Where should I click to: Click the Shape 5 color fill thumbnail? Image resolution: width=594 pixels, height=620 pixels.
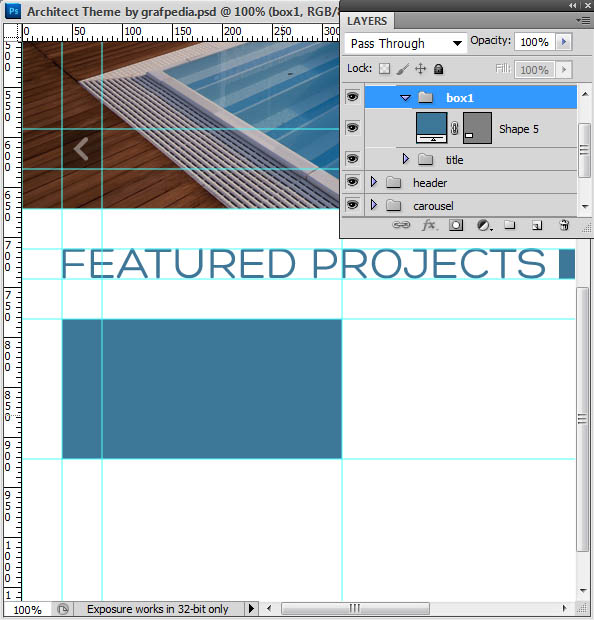(x=431, y=128)
